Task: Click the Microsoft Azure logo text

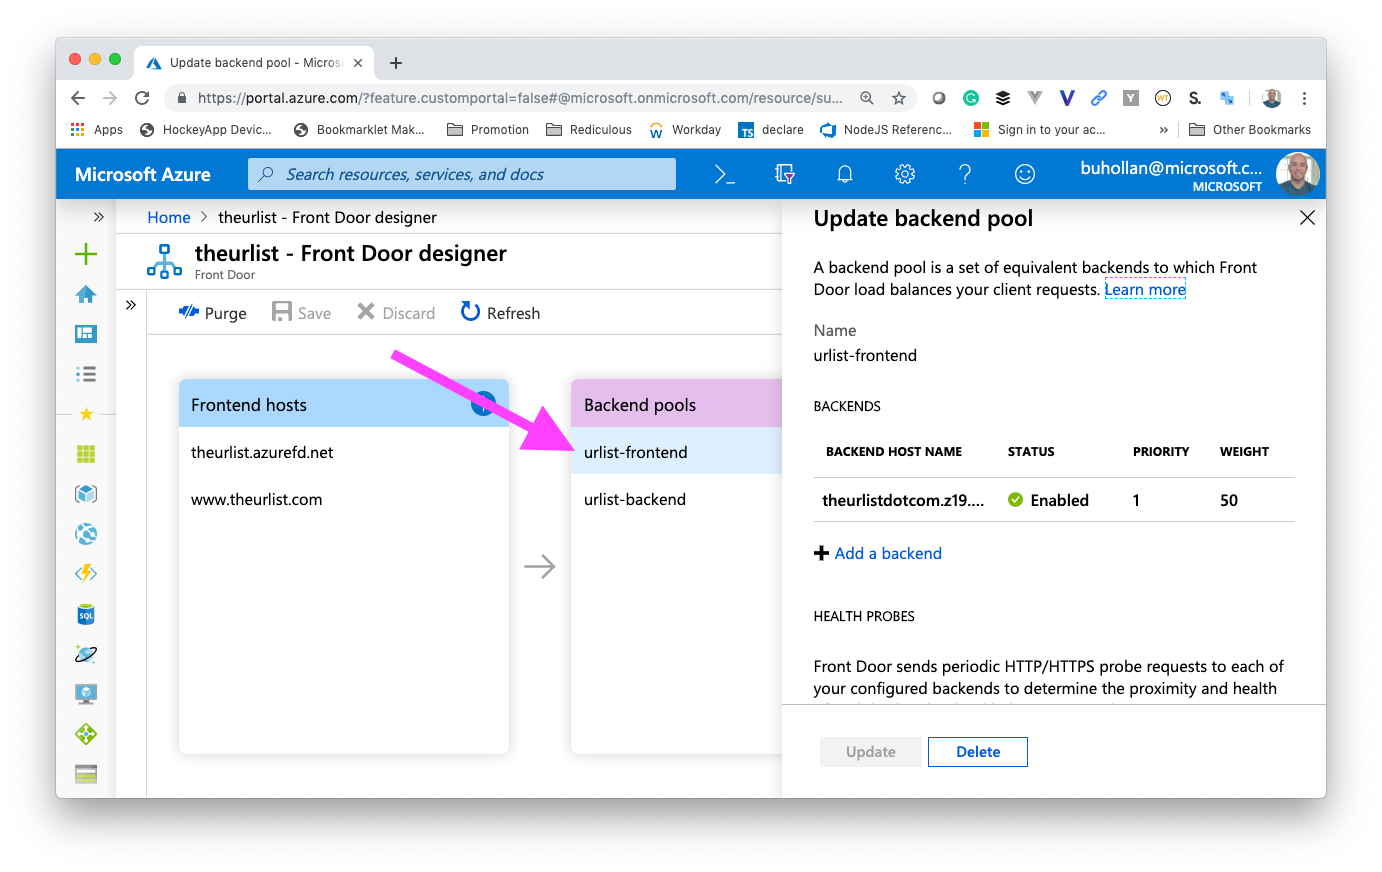Action: tap(143, 174)
